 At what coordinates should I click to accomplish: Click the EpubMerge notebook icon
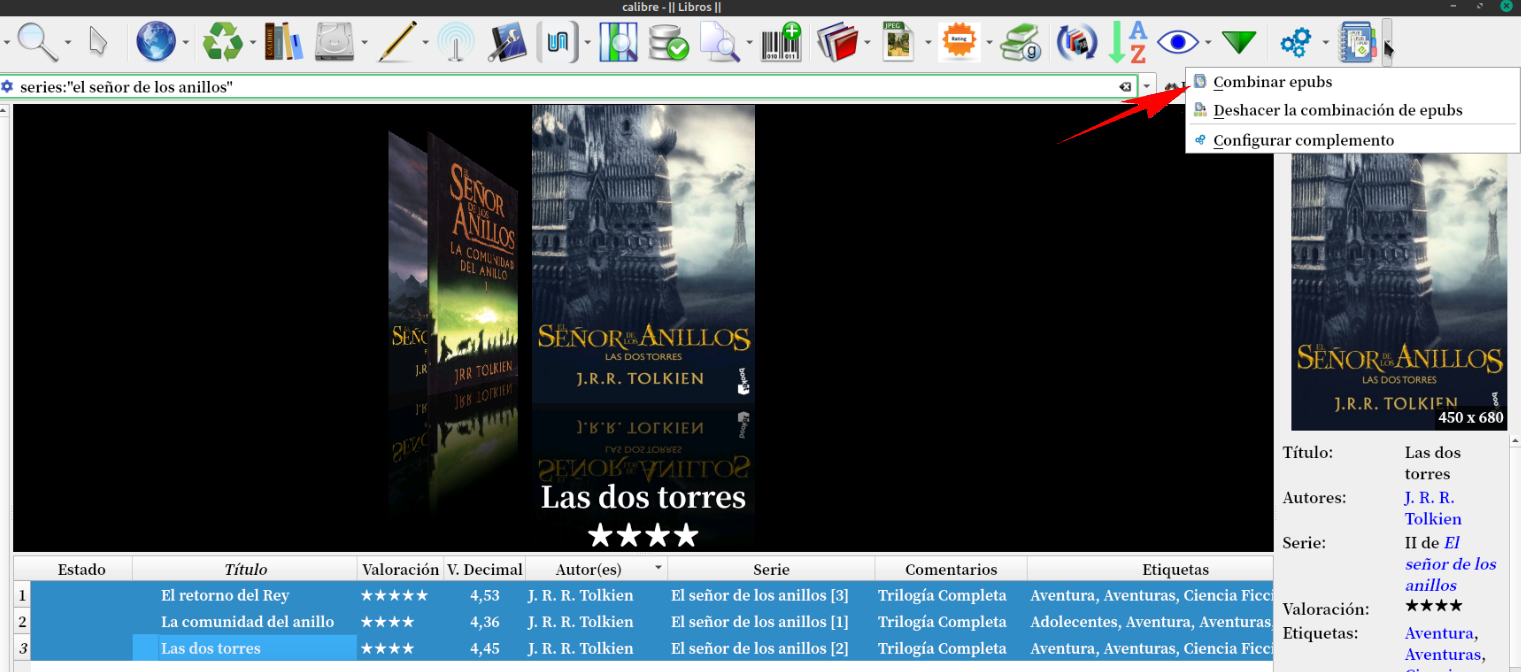(x=1357, y=42)
